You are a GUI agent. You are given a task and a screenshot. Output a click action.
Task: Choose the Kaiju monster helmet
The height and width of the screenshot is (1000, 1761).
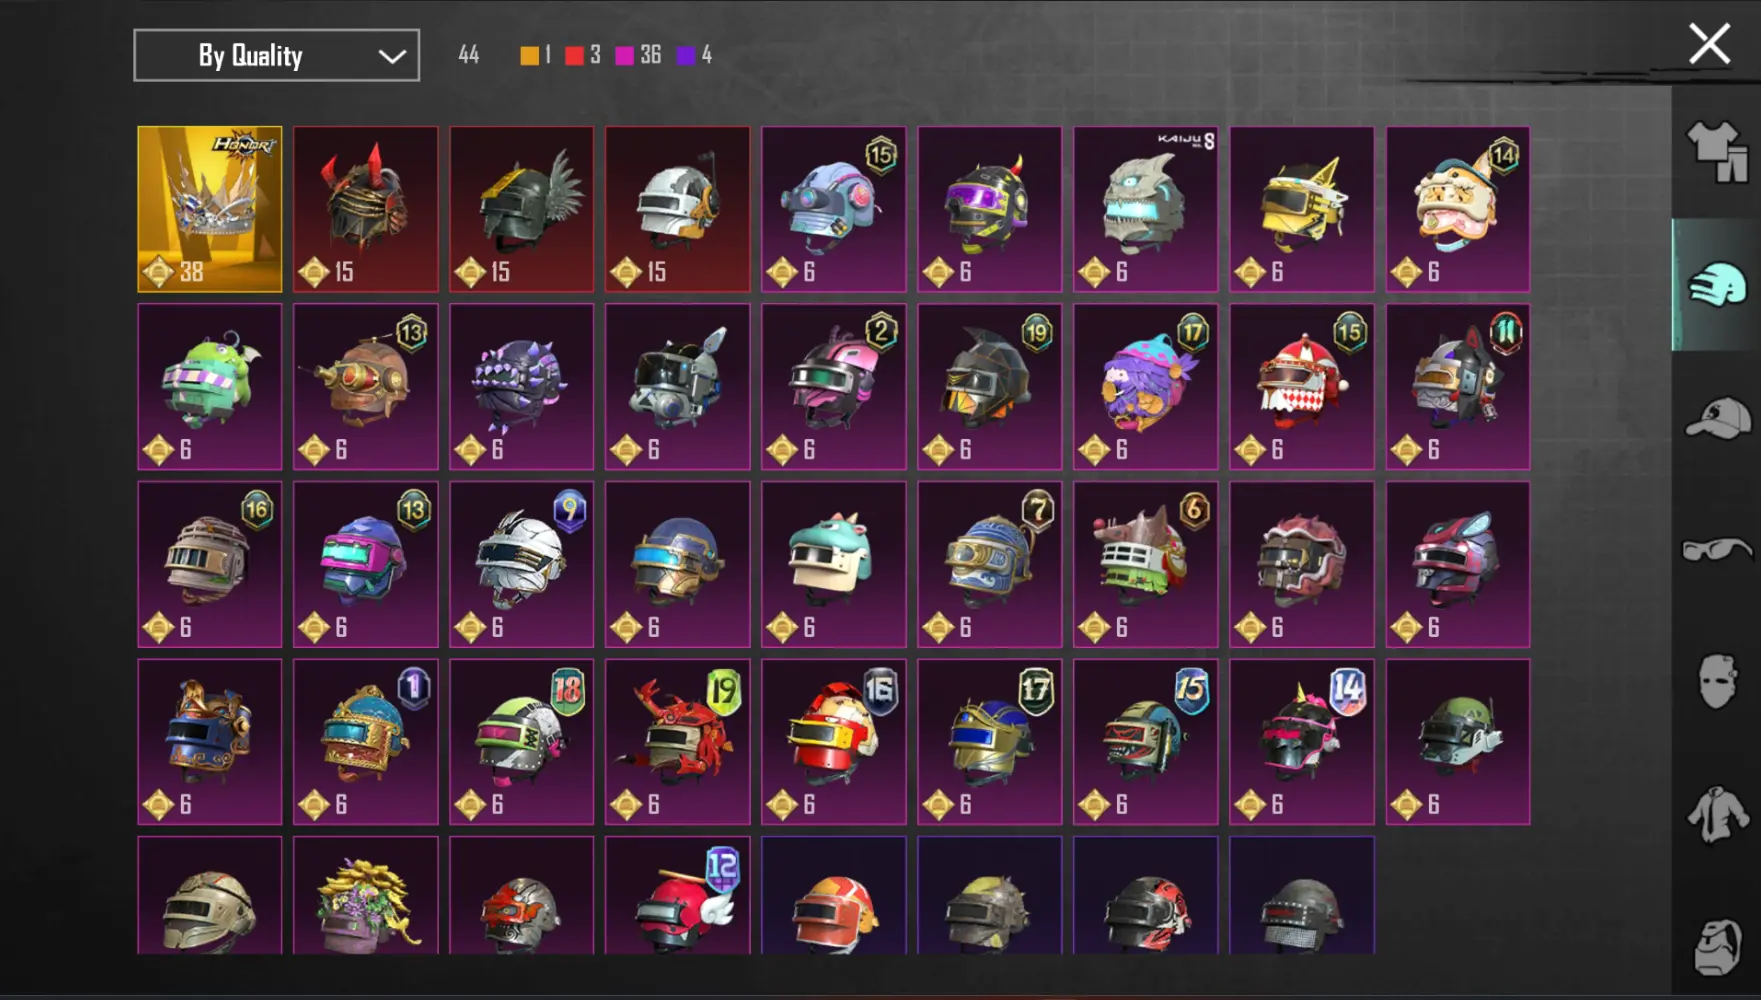1146,209
